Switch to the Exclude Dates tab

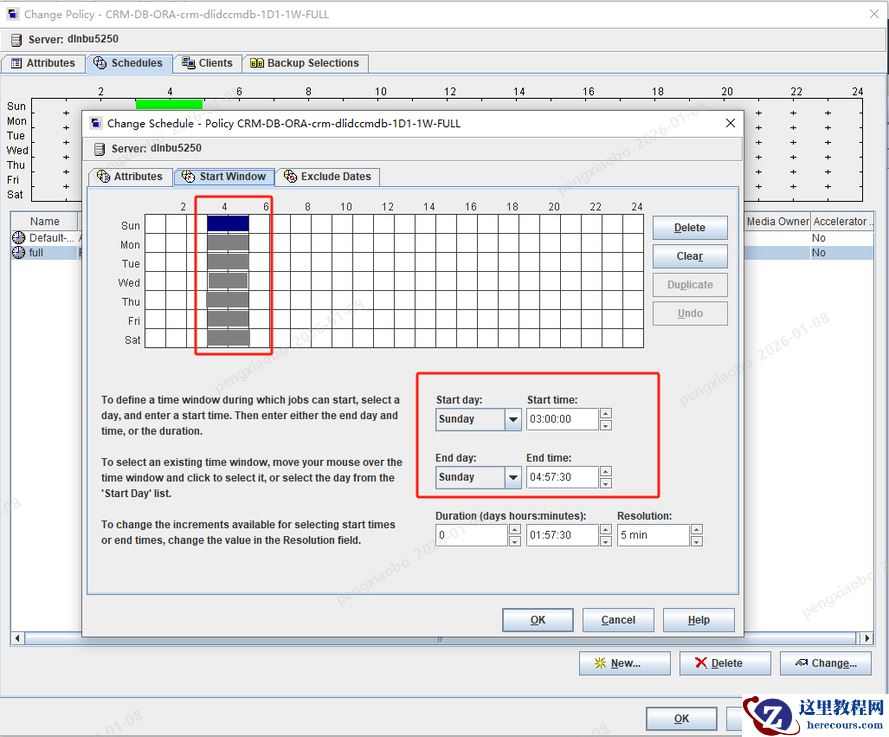click(327, 177)
